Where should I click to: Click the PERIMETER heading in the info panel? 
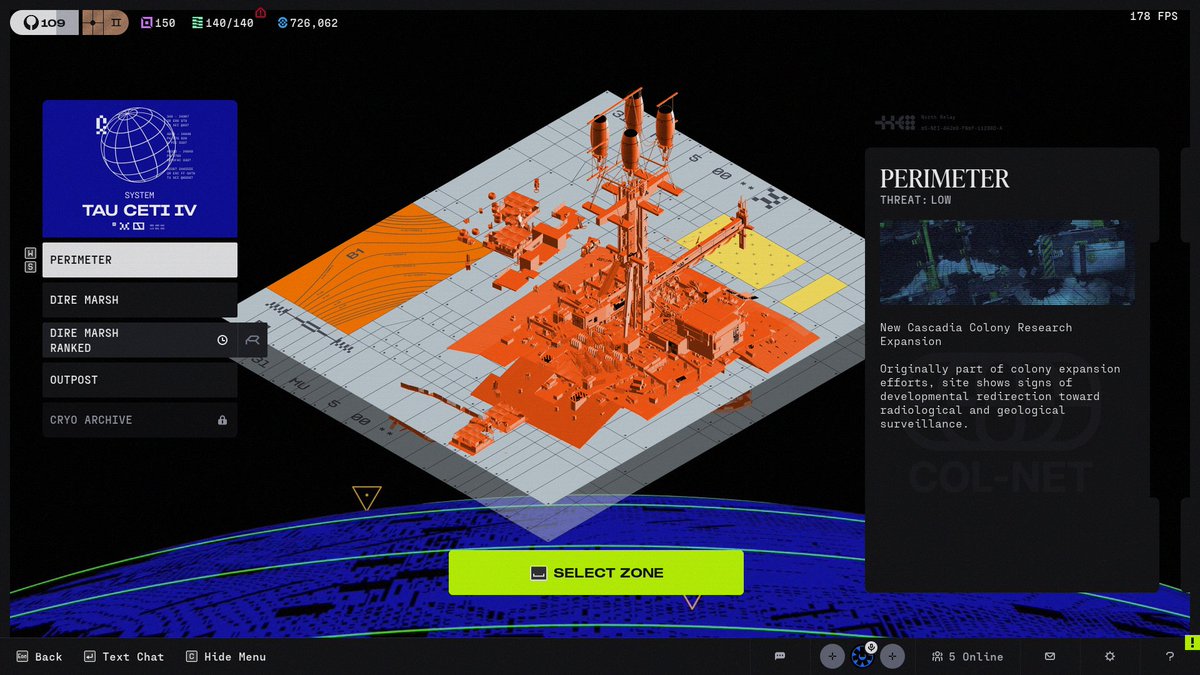945,179
